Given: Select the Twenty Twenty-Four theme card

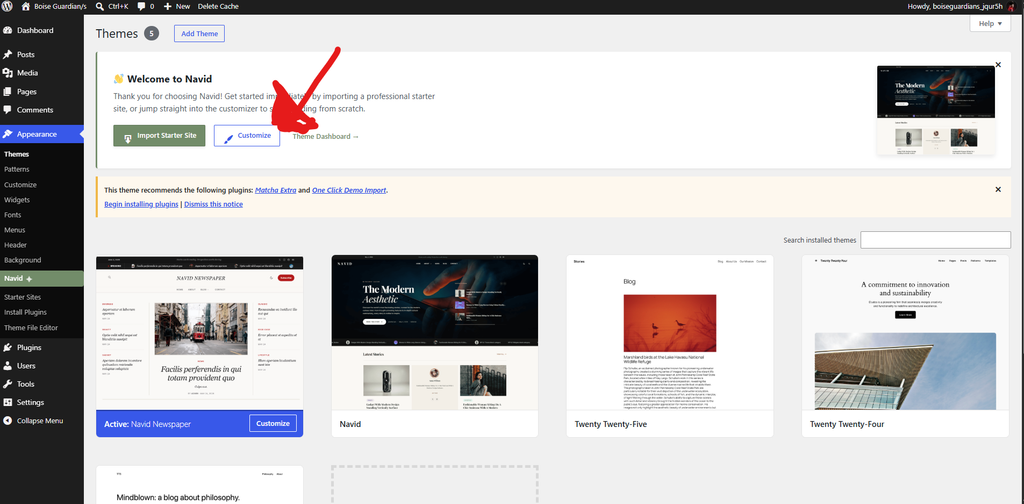Looking at the screenshot, I should pyautogui.click(x=905, y=346).
